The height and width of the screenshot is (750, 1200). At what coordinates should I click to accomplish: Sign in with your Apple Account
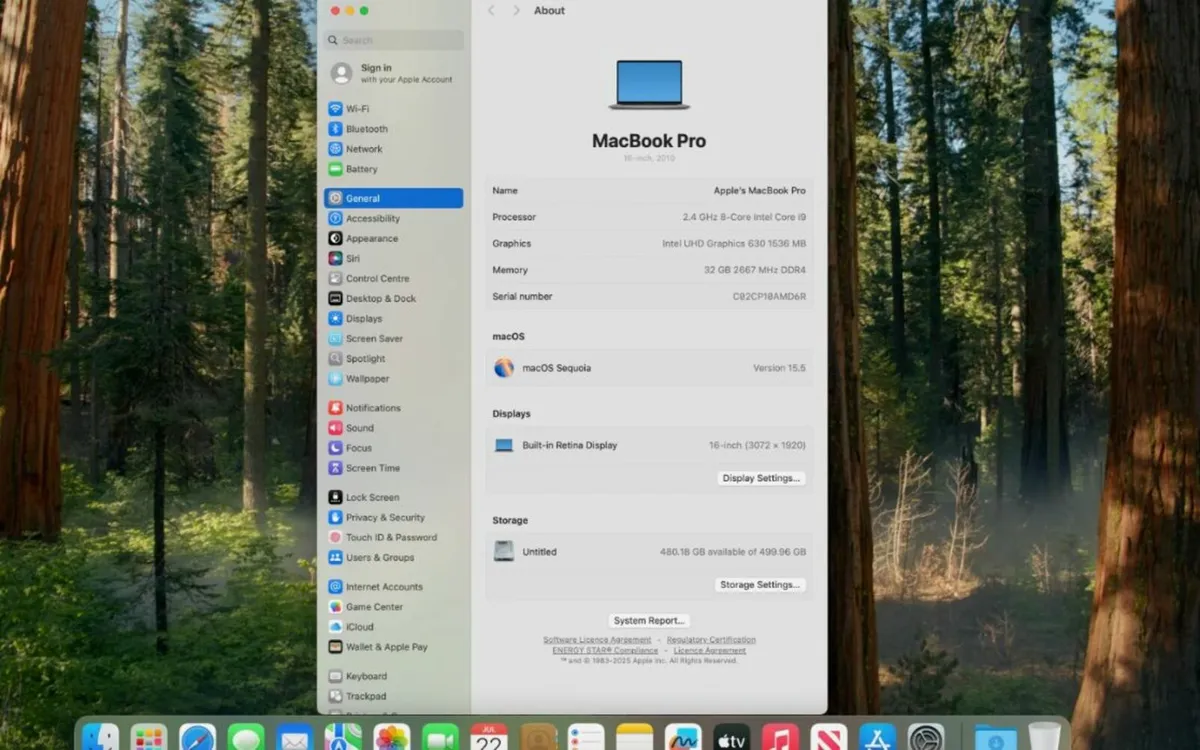pos(393,73)
